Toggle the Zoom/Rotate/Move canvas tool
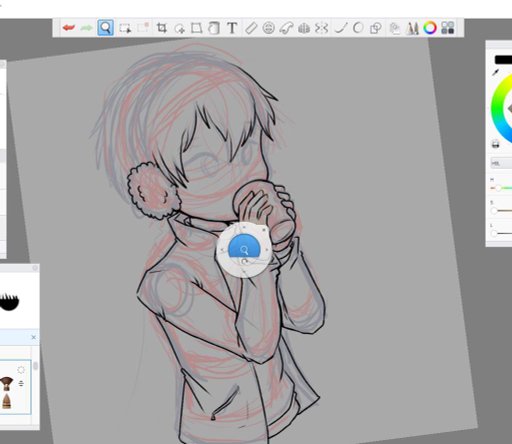The width and height of the screenshot is (512, 444). click(105, 28)
